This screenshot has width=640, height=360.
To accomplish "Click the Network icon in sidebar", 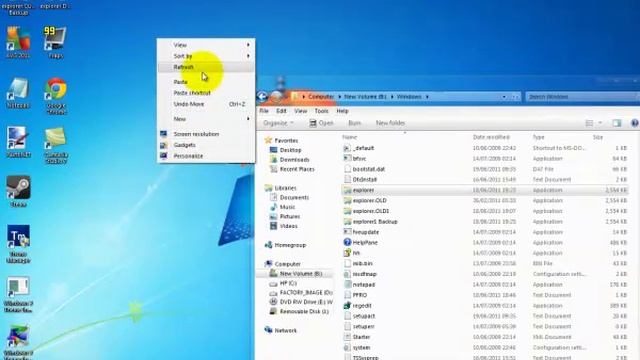I will click(268, 330).
